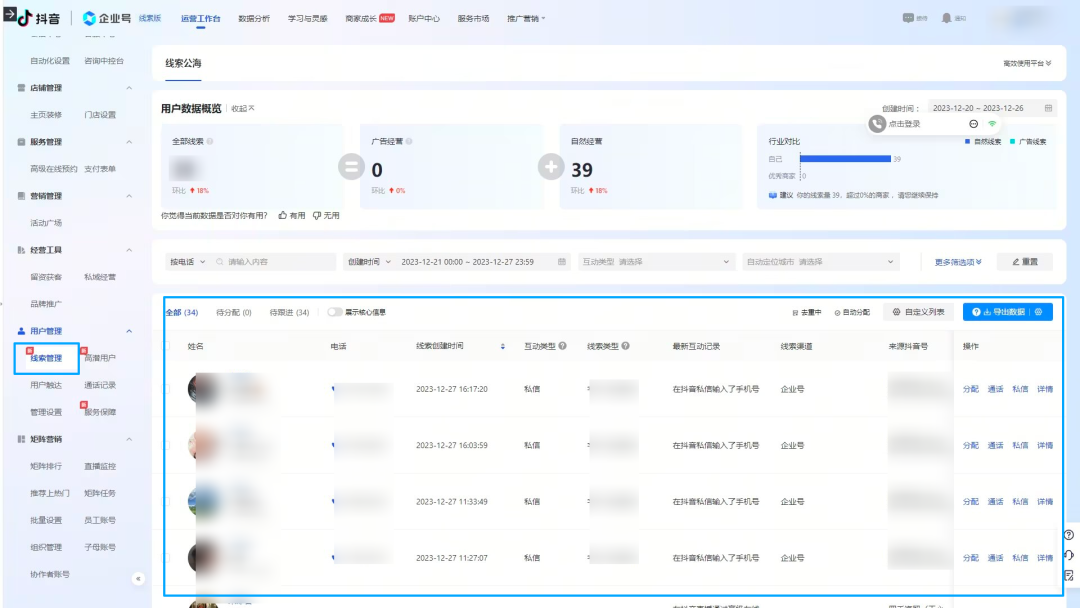Viewport: 1080px width, 608px height.
Task: Click help icon next to 线索类型 column header
Action: (625, 346)
